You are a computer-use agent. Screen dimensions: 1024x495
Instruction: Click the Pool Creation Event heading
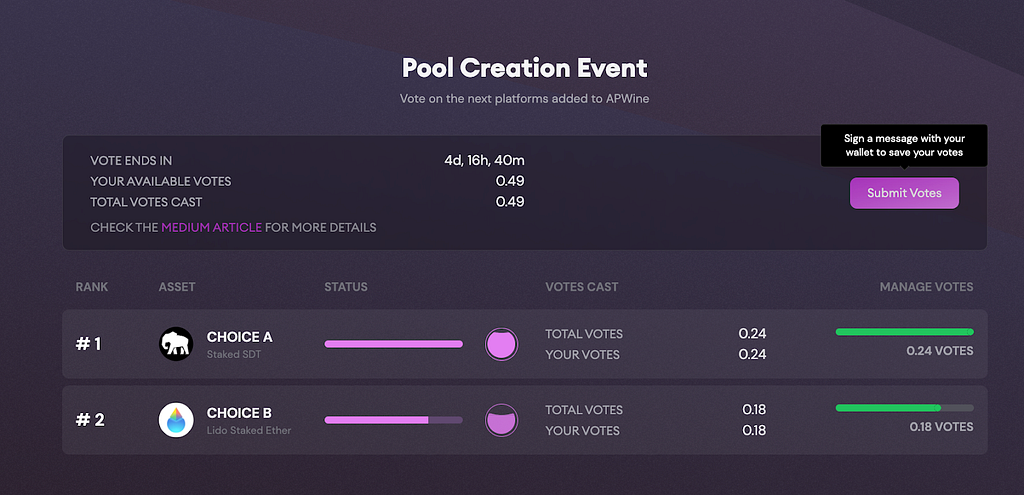524,68
